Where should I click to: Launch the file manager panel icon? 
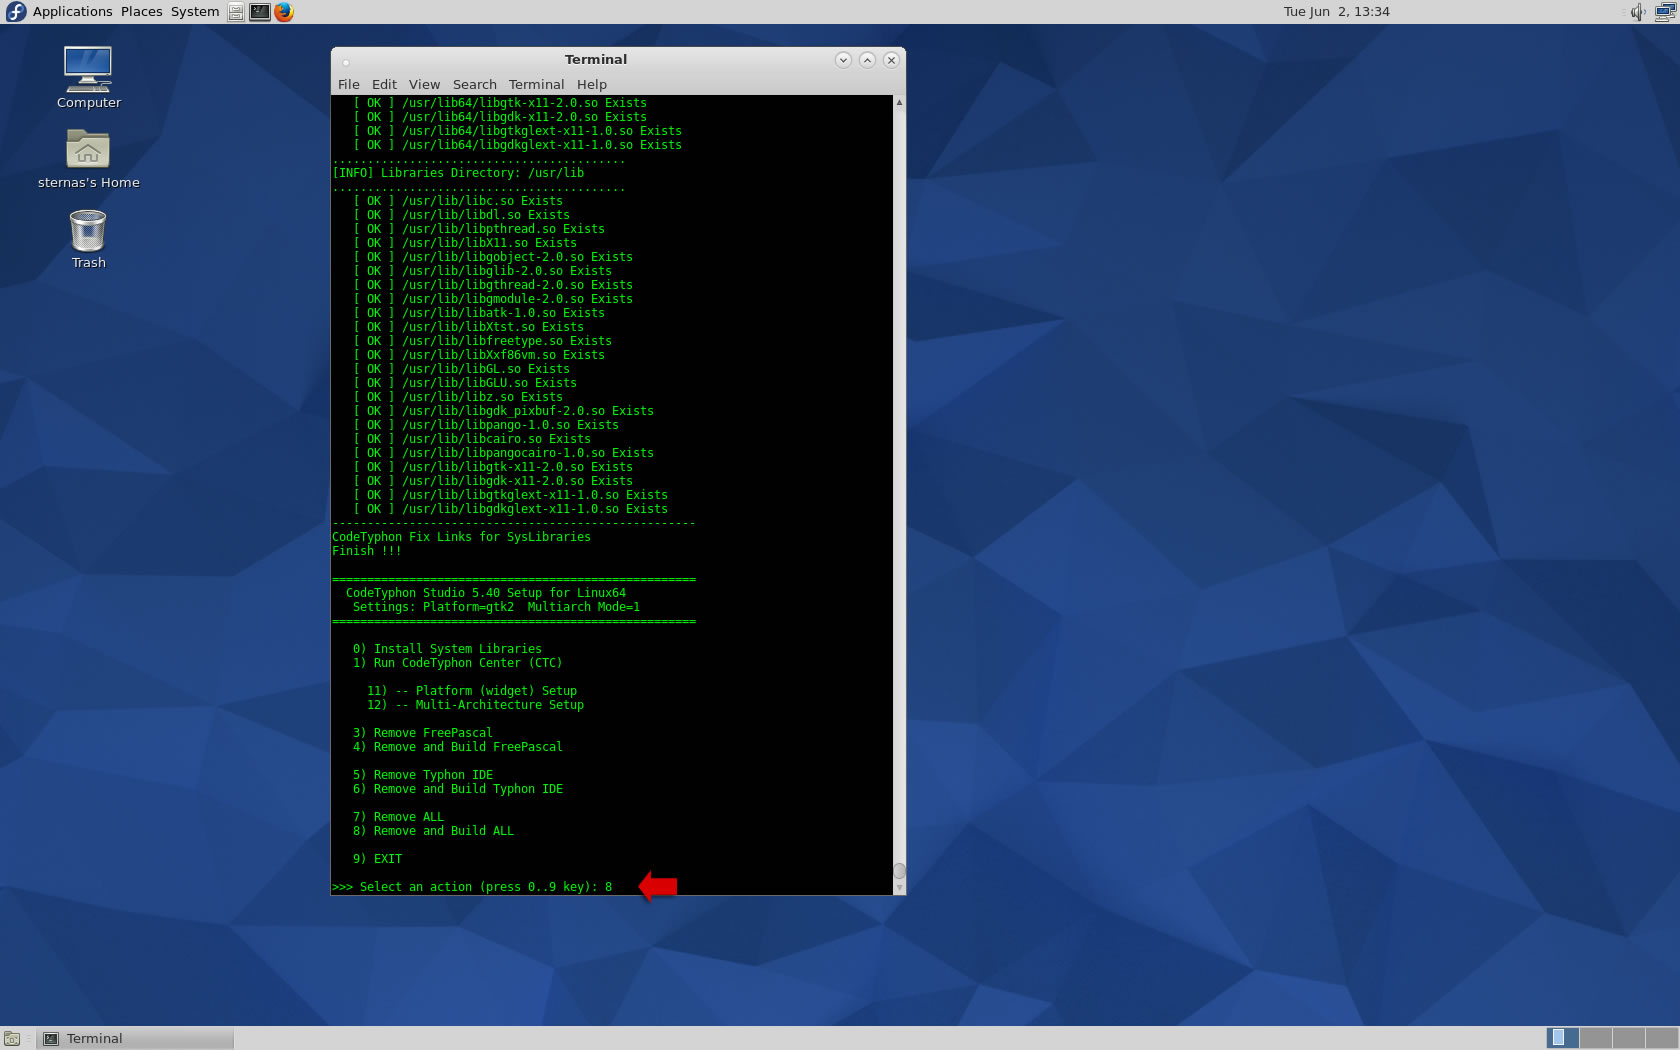tap(236, 12)
